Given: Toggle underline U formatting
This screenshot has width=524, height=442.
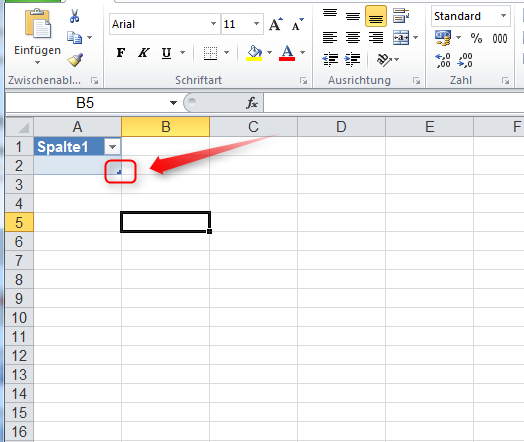Looking at the screenshot, I should 166,53.
